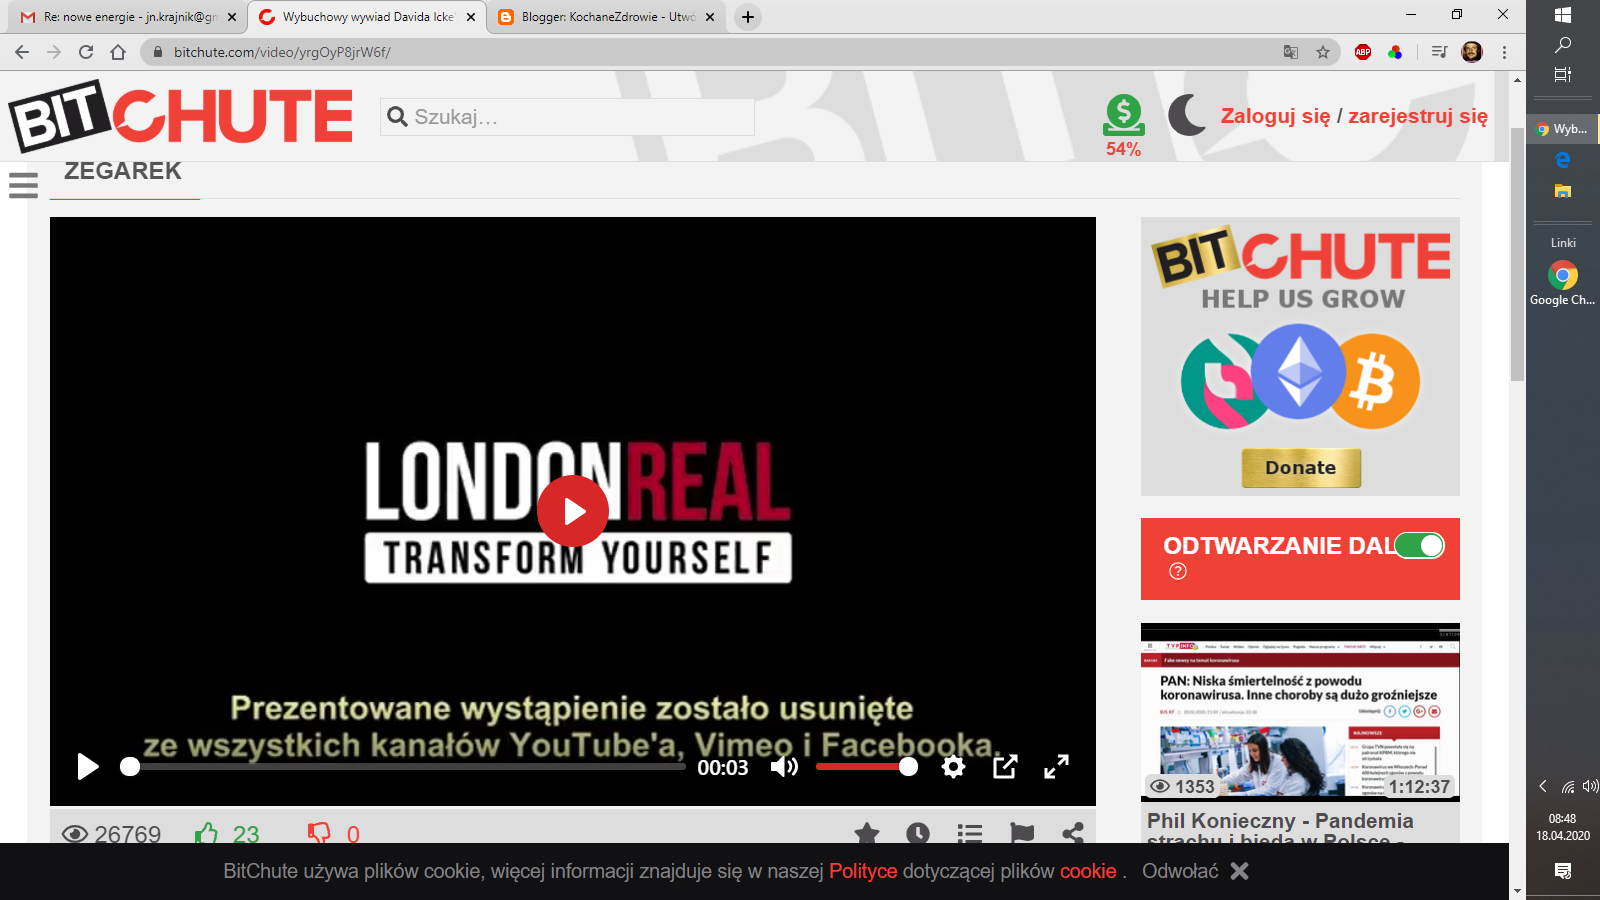Click the video progress bar handle
1600x900 pixels.
coord(130,767)
